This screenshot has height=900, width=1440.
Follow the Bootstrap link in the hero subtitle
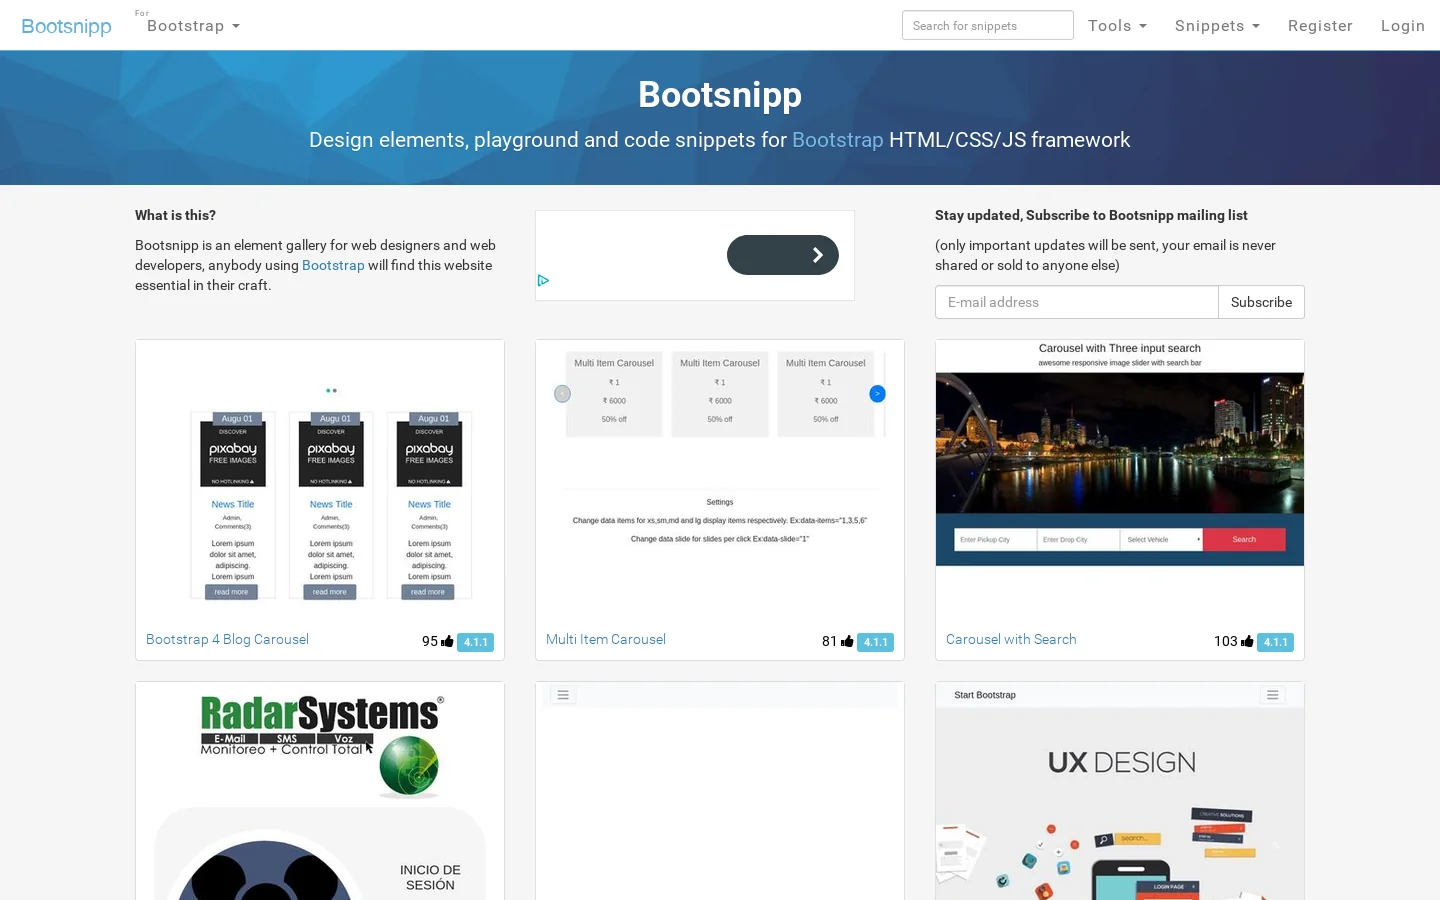point(837,140)
